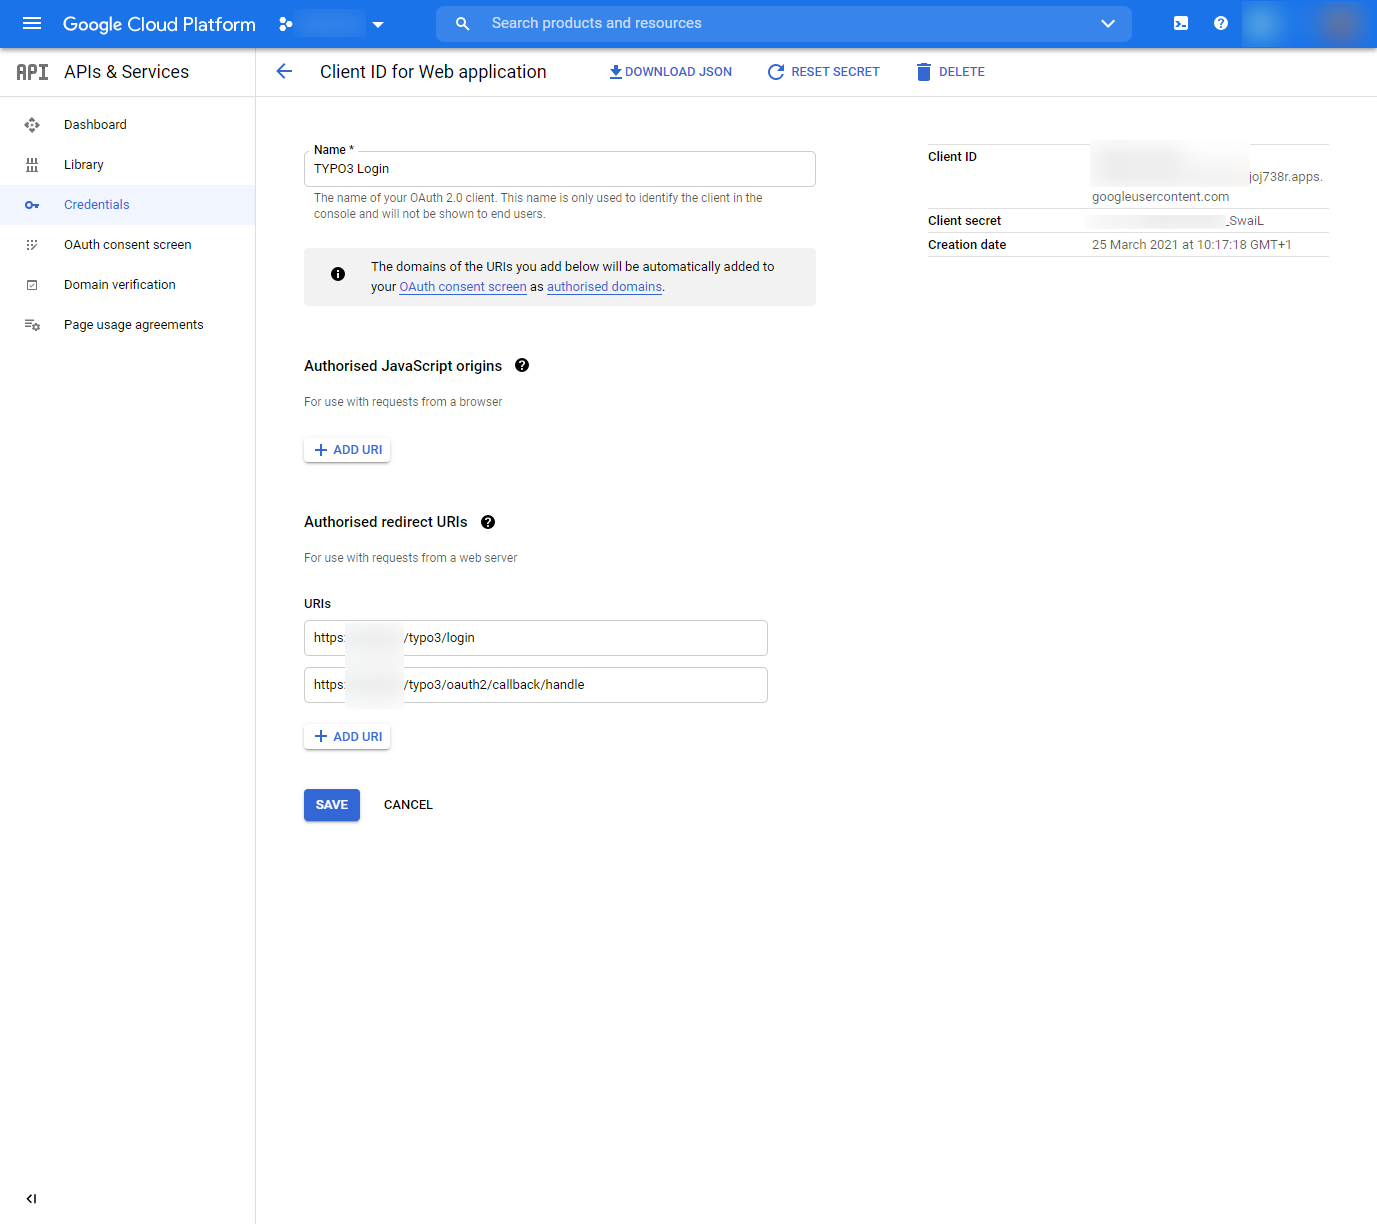Expand the search bar dropdown chevron

[1108, 23]
